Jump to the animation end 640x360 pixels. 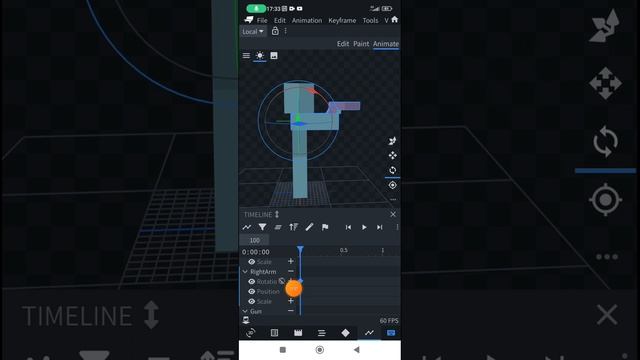coord(380,227)
